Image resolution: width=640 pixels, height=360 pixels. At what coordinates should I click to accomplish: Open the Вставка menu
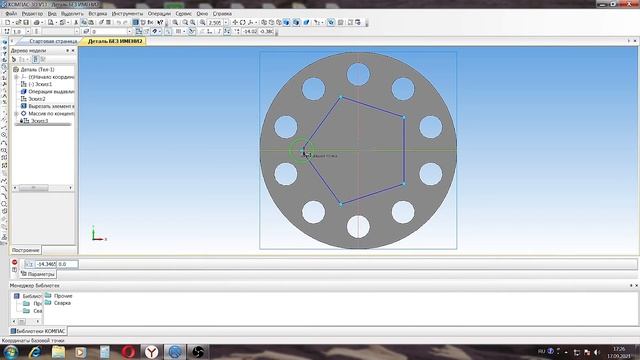click(98, 13)
